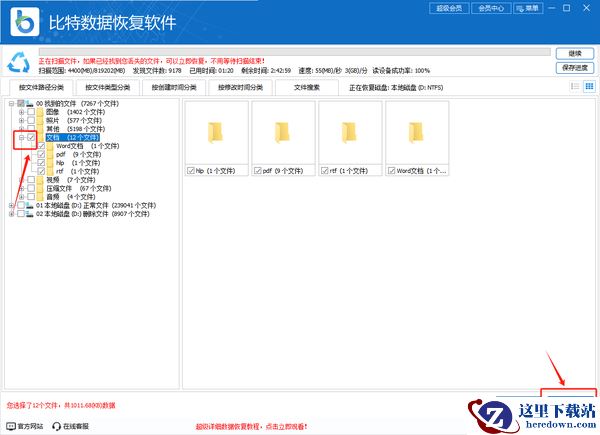Click the drive icon beside 01 本地磁盘 正常文件

(29, 205)
